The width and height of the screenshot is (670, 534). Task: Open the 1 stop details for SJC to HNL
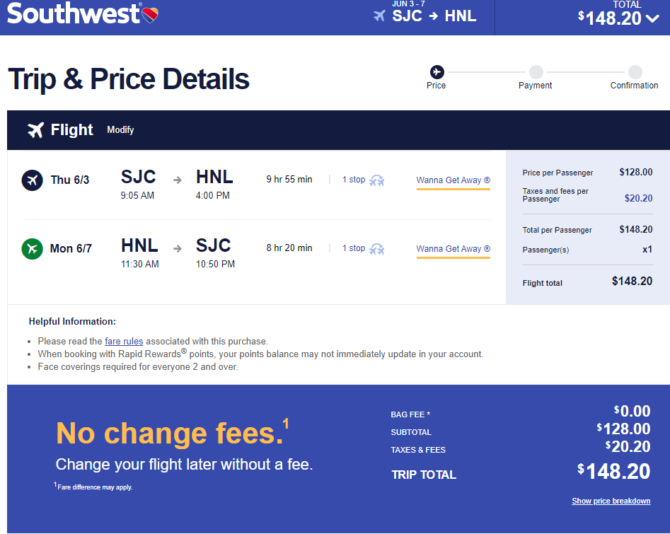[x=353, y=179]
